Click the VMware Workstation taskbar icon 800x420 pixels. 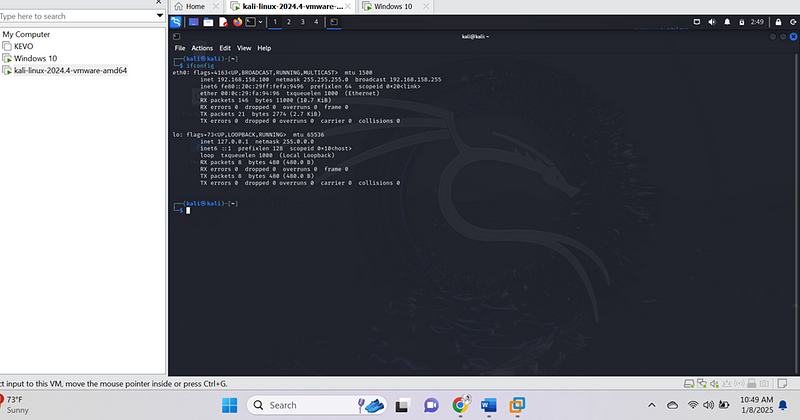517,405
